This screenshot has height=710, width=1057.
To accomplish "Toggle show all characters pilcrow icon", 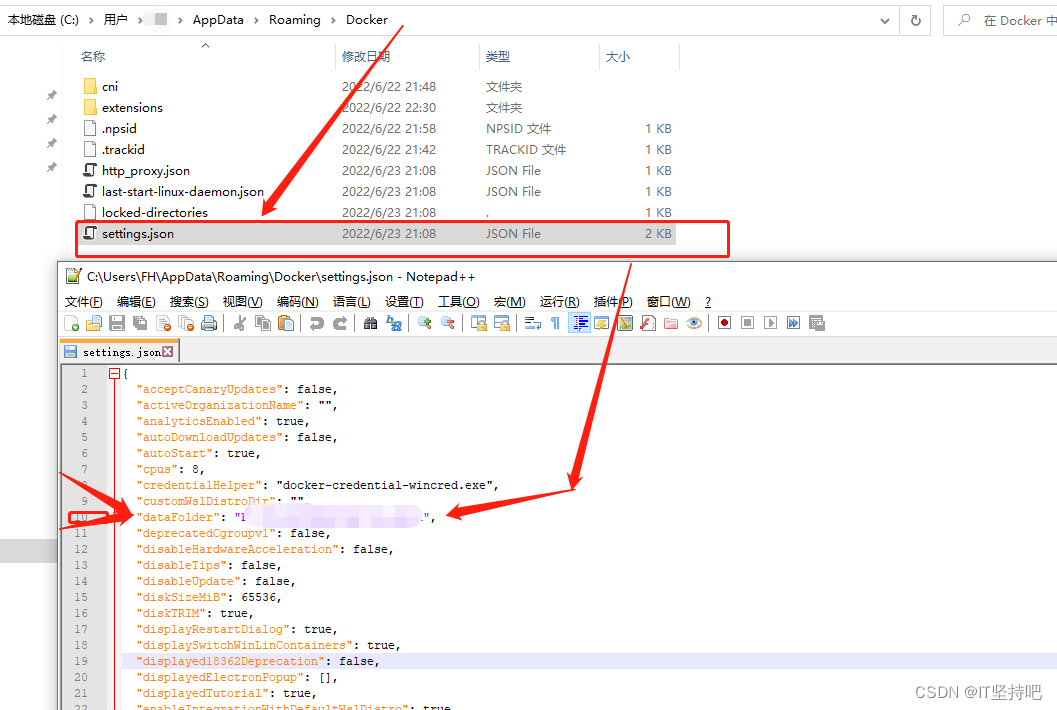I will pos(555,324).
